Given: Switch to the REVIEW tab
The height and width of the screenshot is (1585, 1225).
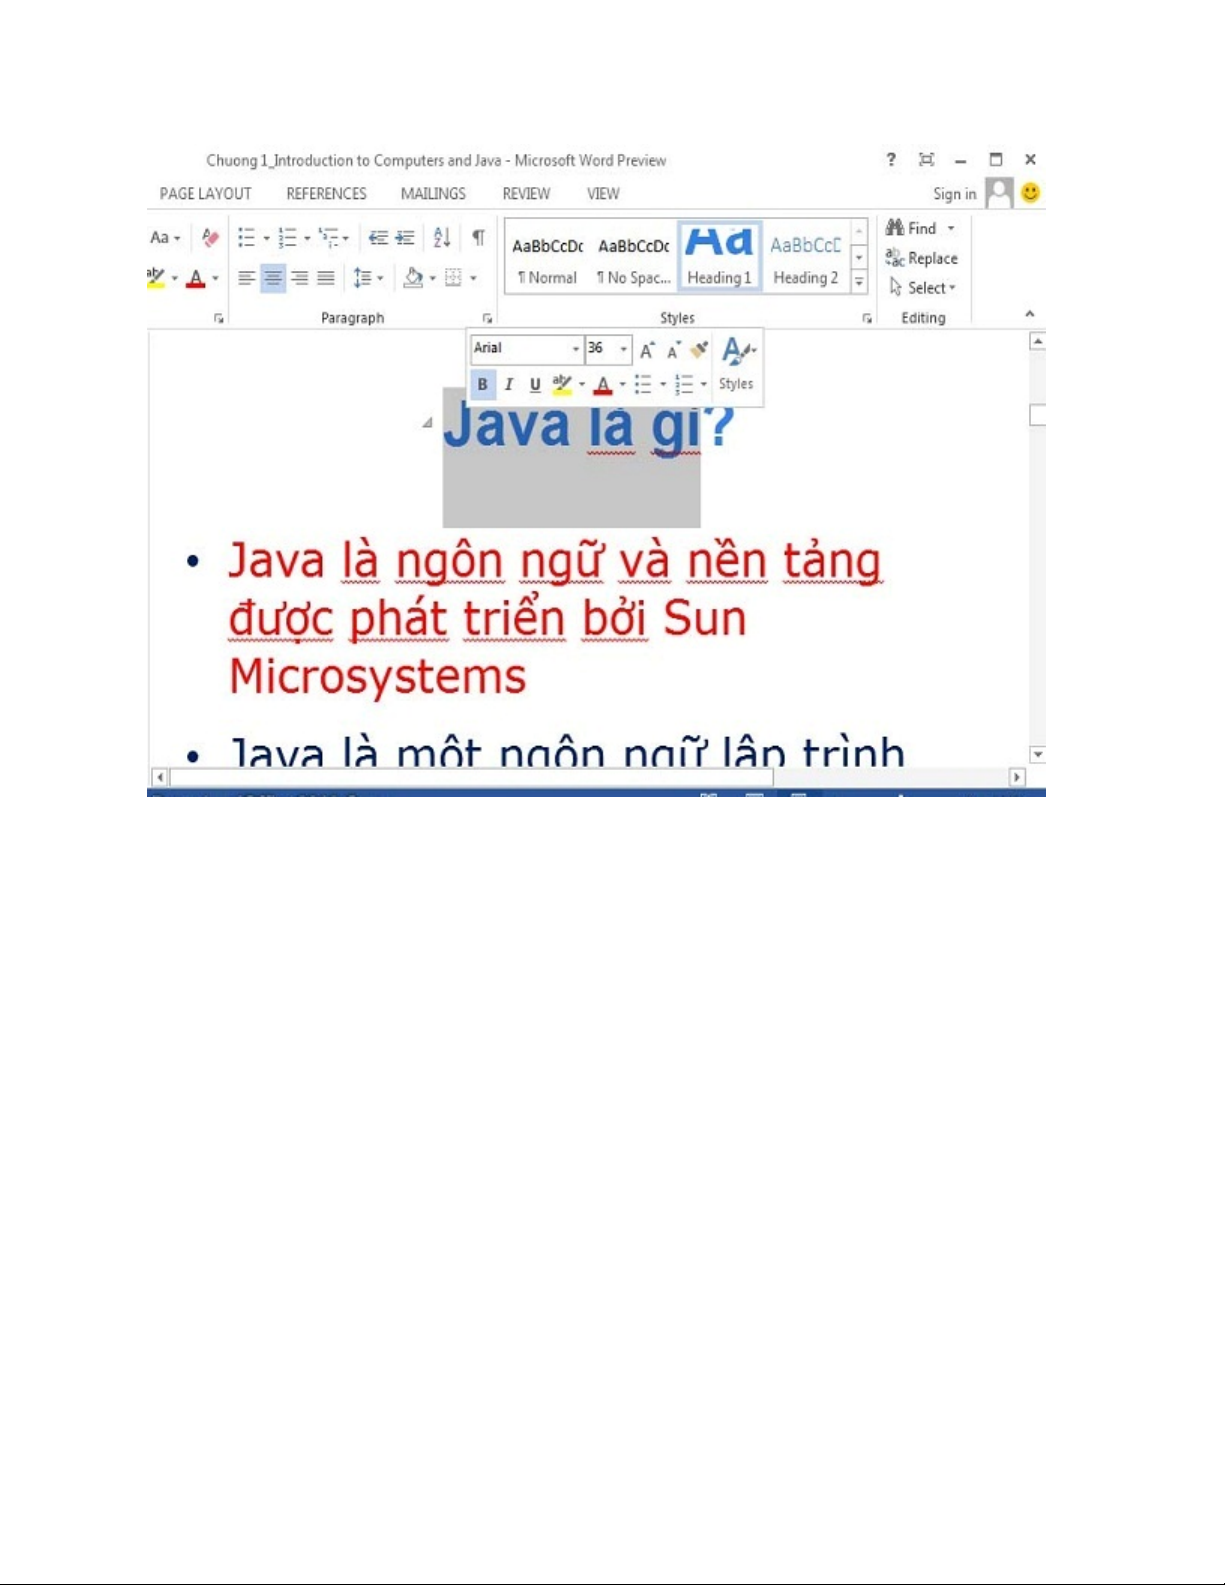Looking at the screenshot, I should [x=526, y=194].
